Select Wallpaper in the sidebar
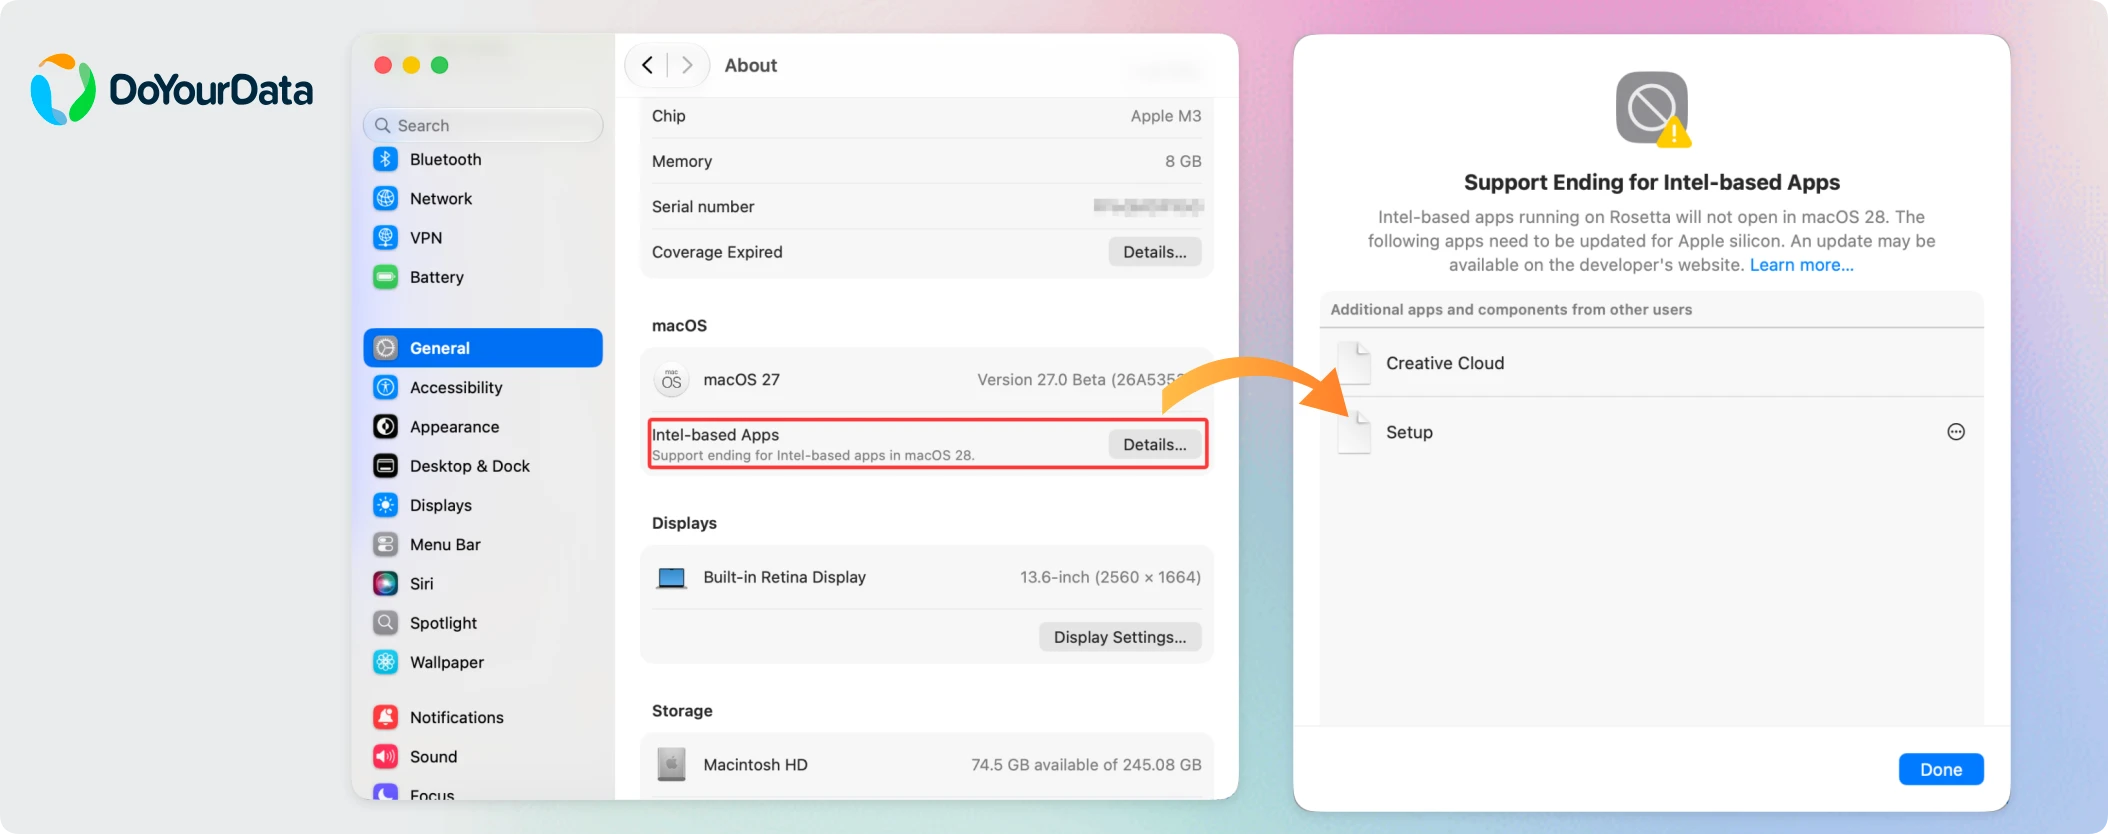 click(483, 662)
